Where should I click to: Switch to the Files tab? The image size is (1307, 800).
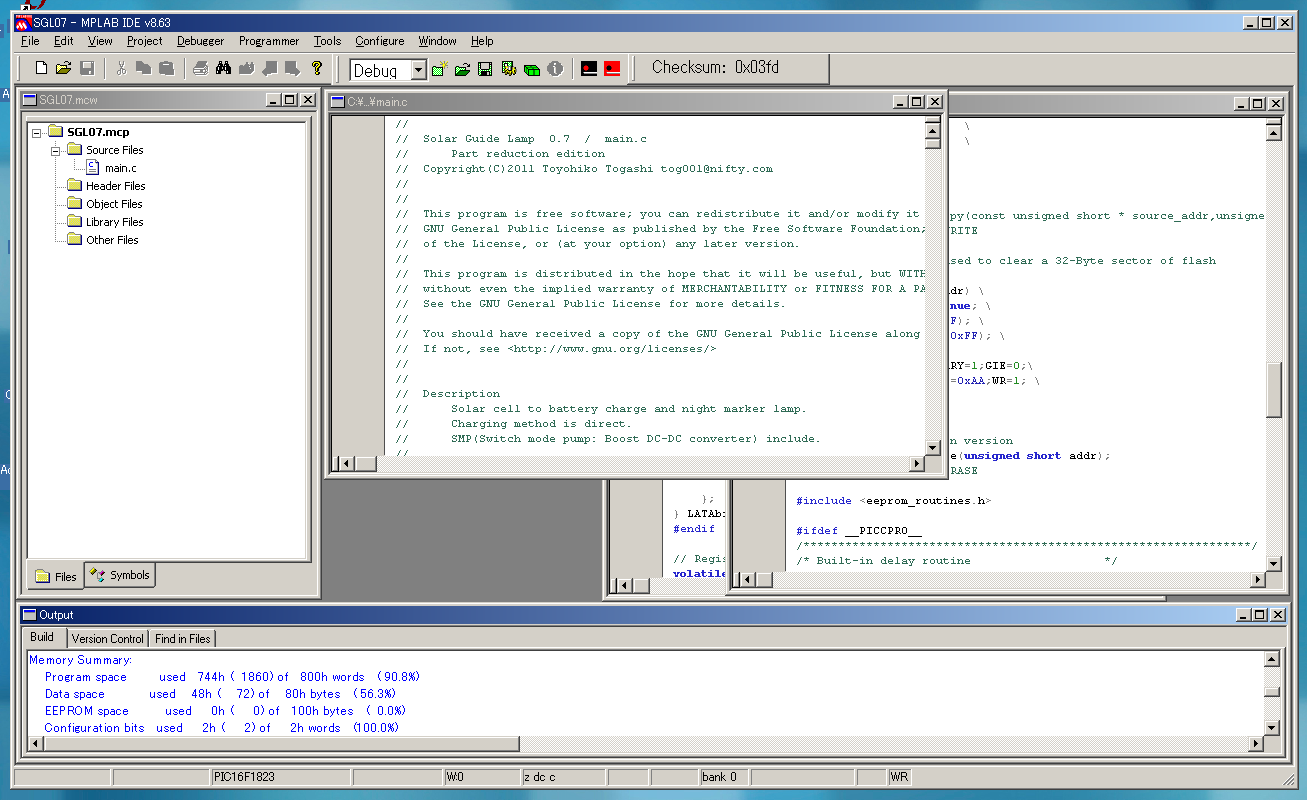coord(56,576)
